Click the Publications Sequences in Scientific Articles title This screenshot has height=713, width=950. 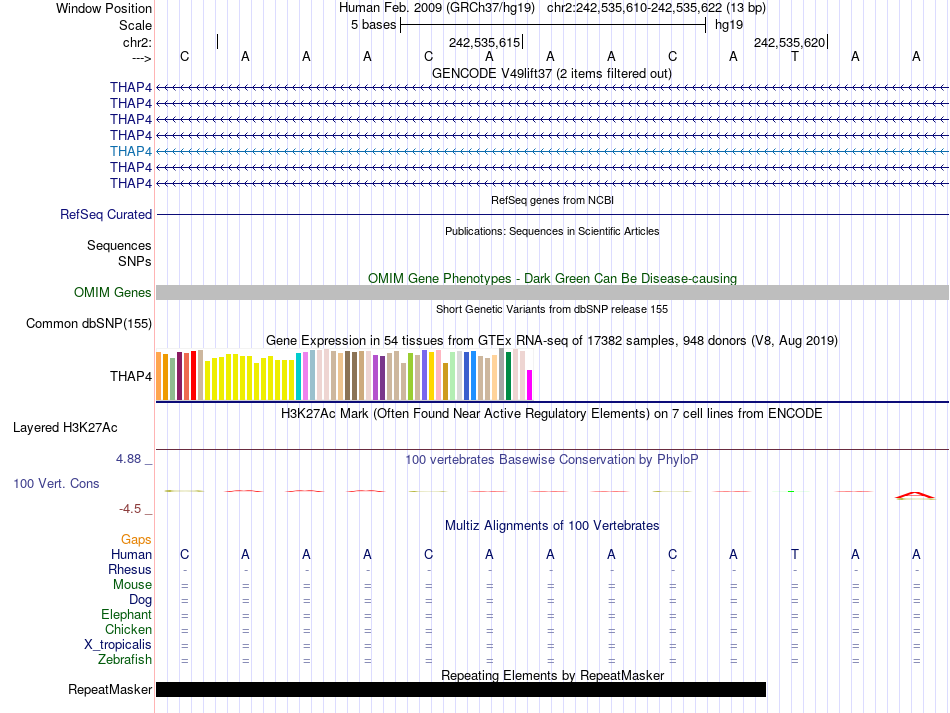pos(551,231)
